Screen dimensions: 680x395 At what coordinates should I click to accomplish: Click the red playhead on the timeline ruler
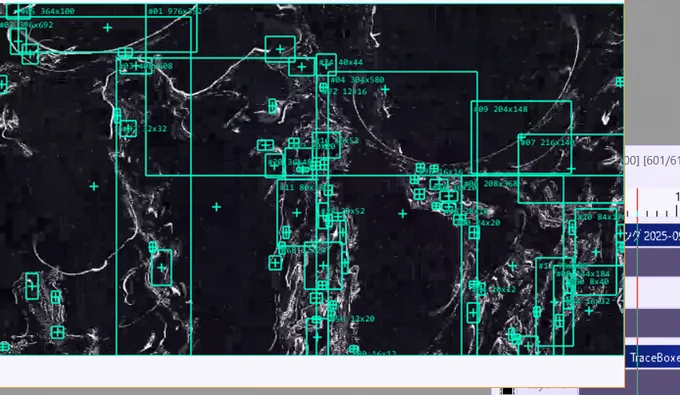coord(637,203)
